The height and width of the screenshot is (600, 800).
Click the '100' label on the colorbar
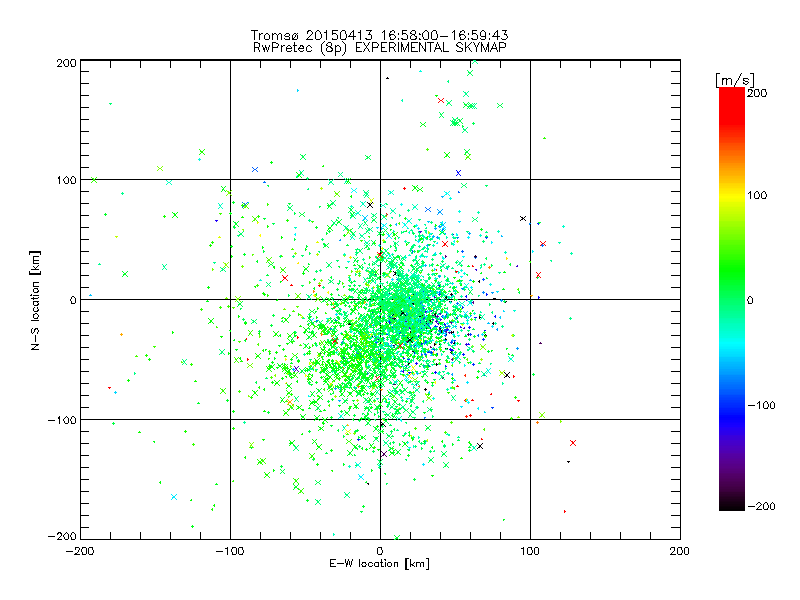pos(757,195)
